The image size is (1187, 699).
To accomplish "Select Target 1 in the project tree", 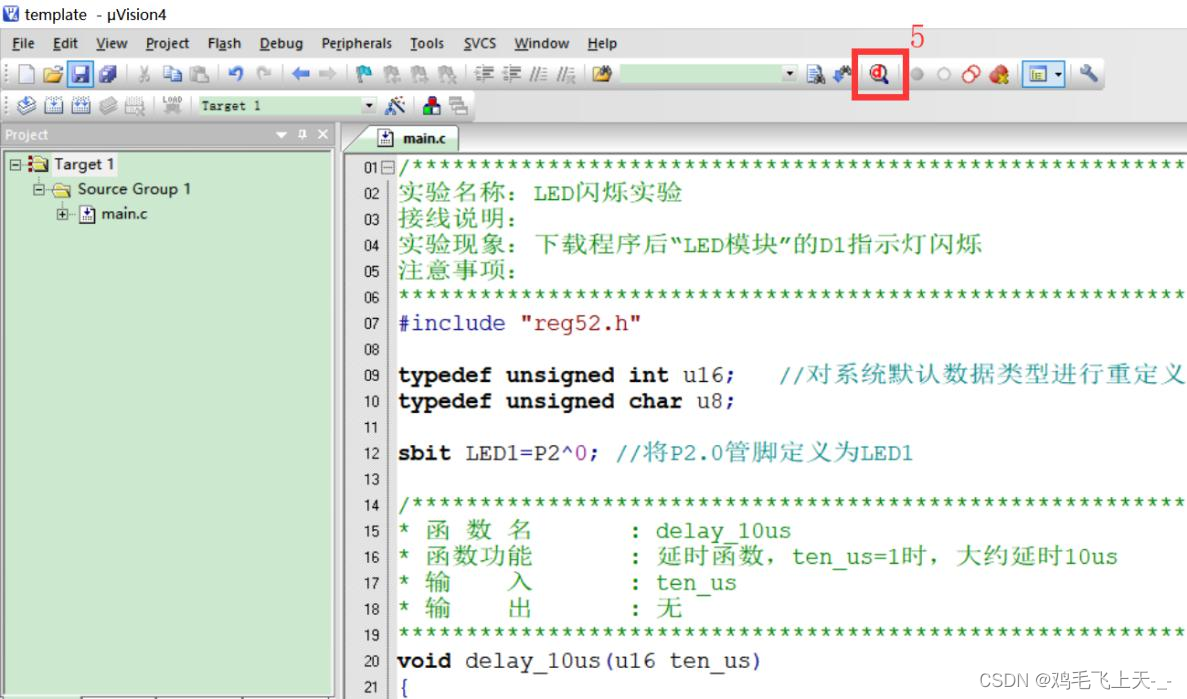I will click(83, 164).
